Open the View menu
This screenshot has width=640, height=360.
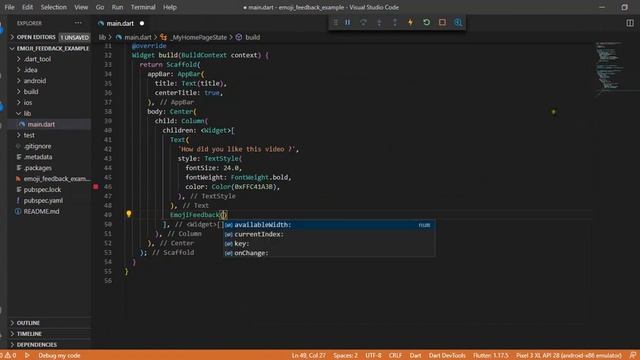coord(81,7)
